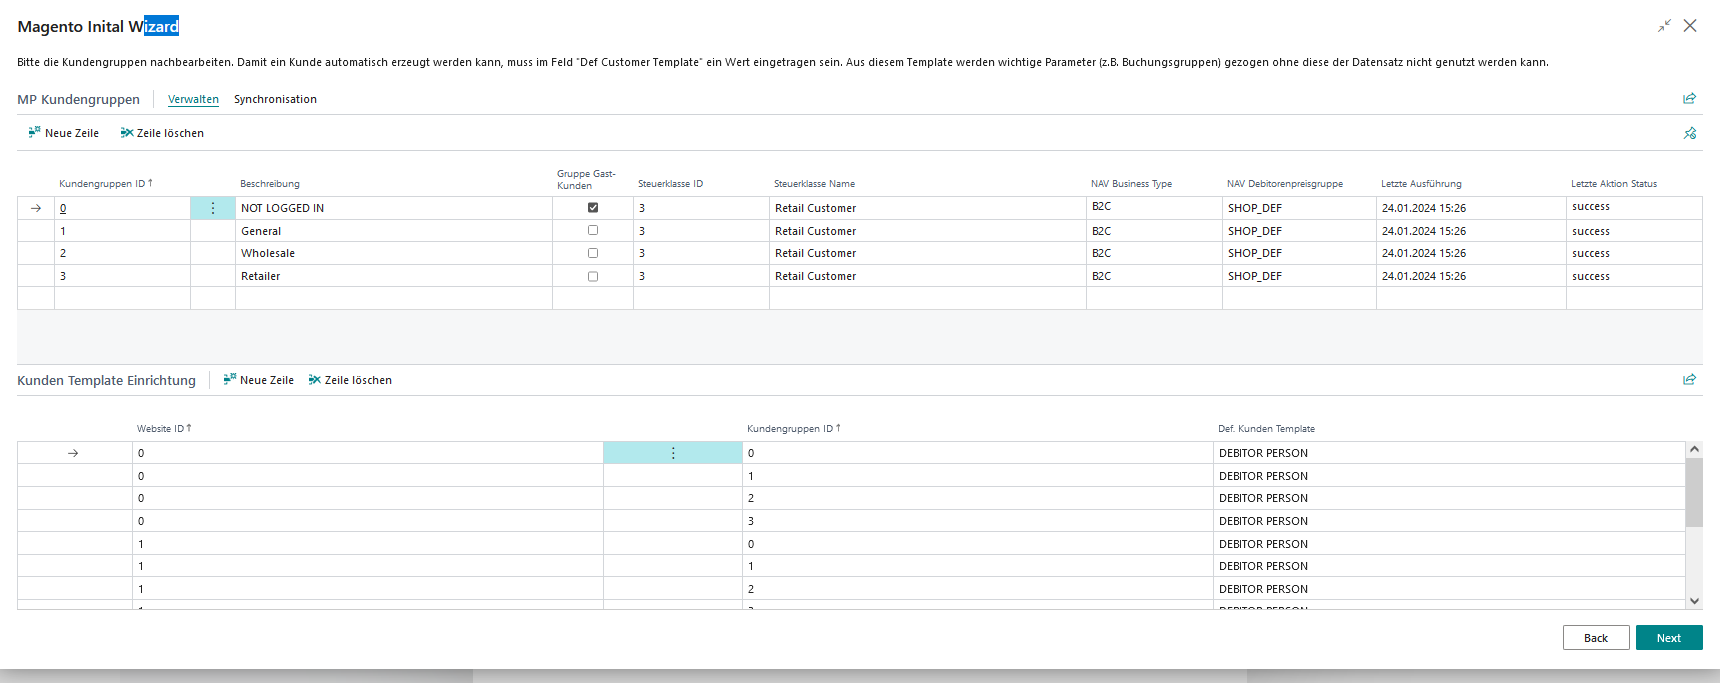The image size is (1720, 683).
Task: Click Kunden Template Einrichtung section heading
Action: point(106,380)
